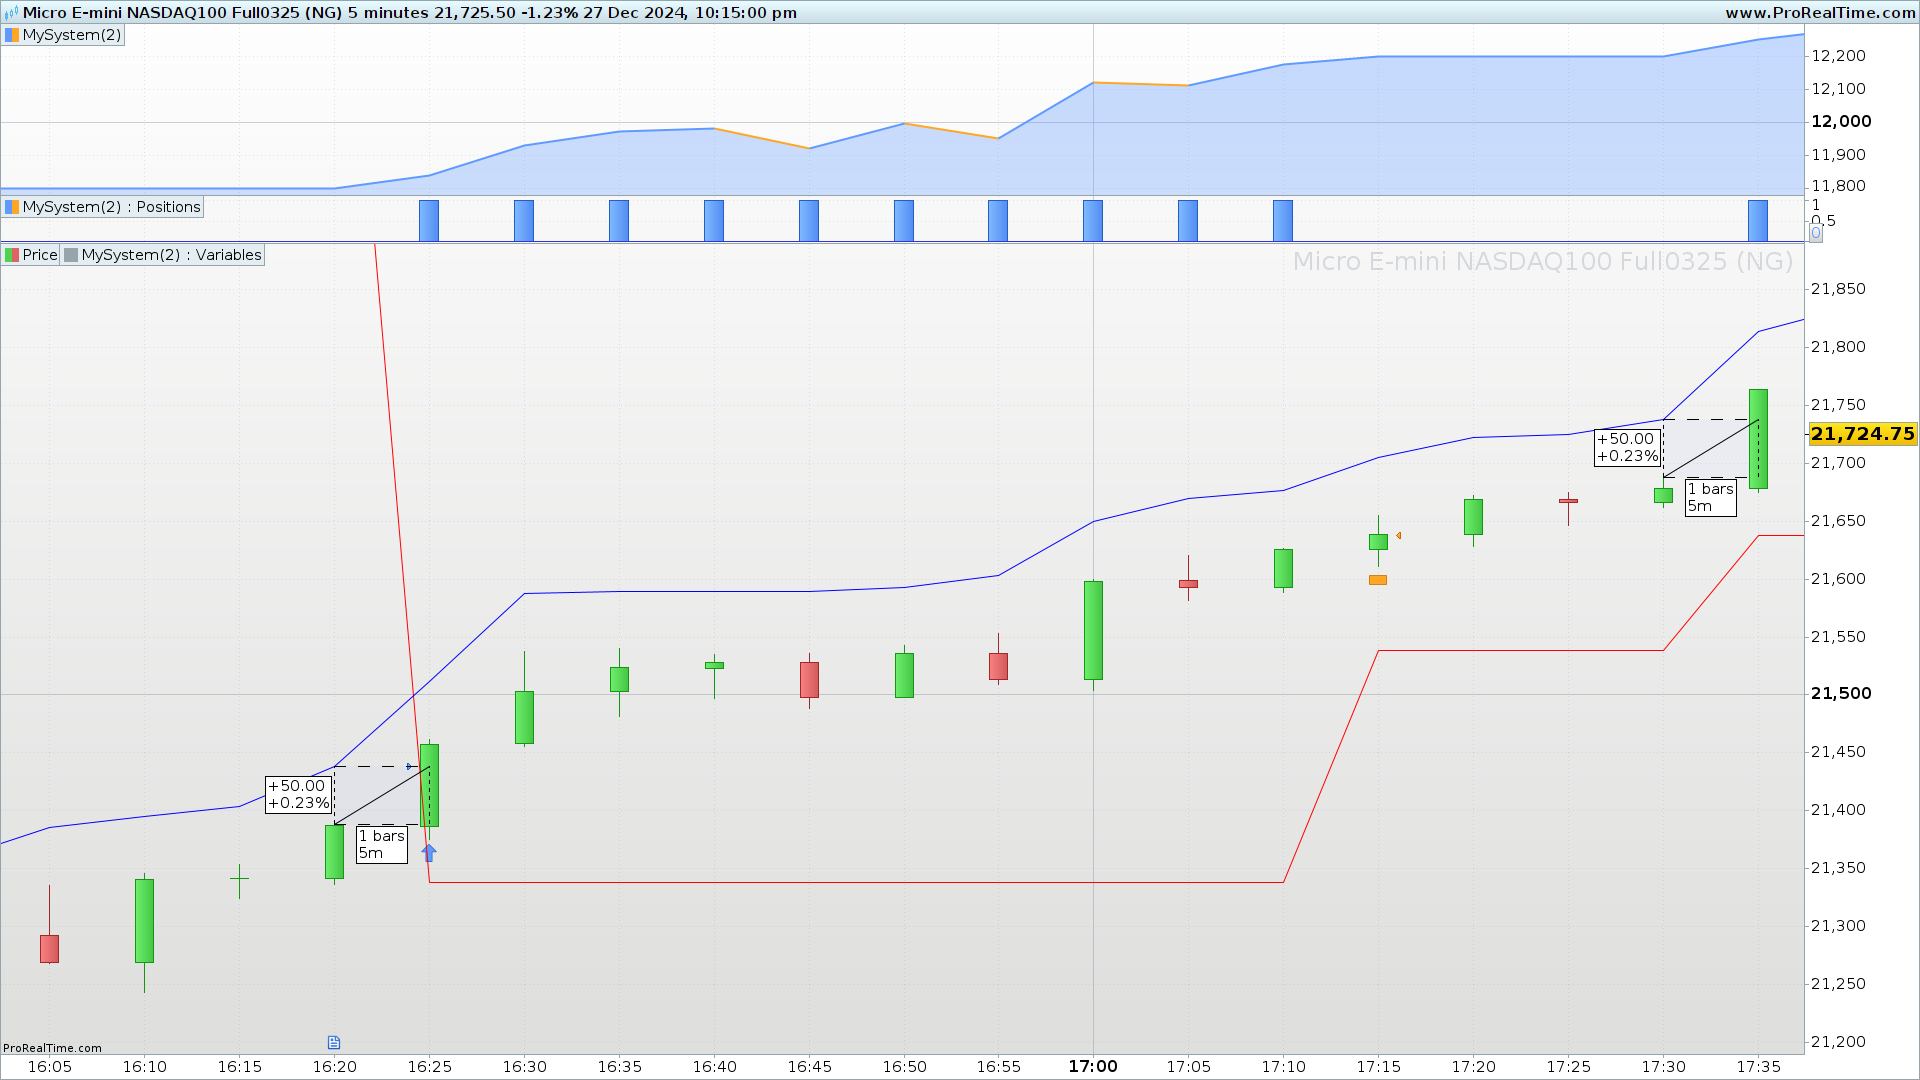The width and height of the screenshot is (1920, 1080).
Task: Click the yellow 21,724.75 current price label
Action: [1862, 434]
